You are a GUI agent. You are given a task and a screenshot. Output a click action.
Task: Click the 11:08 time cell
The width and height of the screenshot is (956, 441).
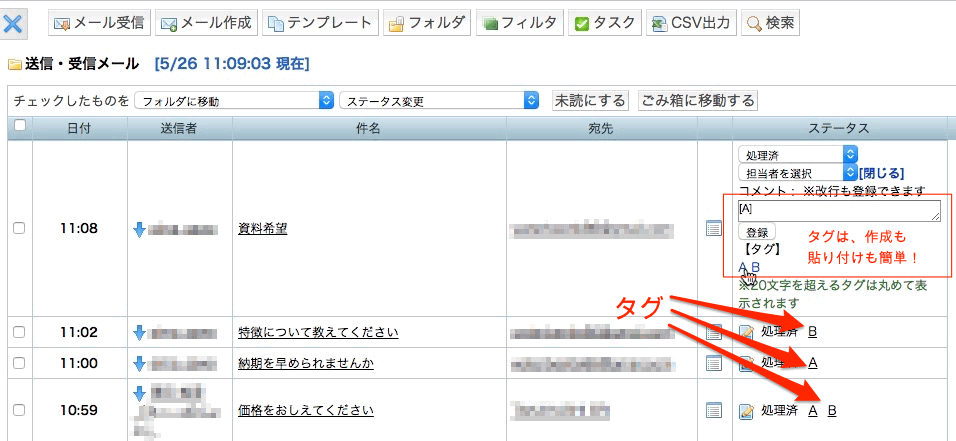[x=79, y=229]
